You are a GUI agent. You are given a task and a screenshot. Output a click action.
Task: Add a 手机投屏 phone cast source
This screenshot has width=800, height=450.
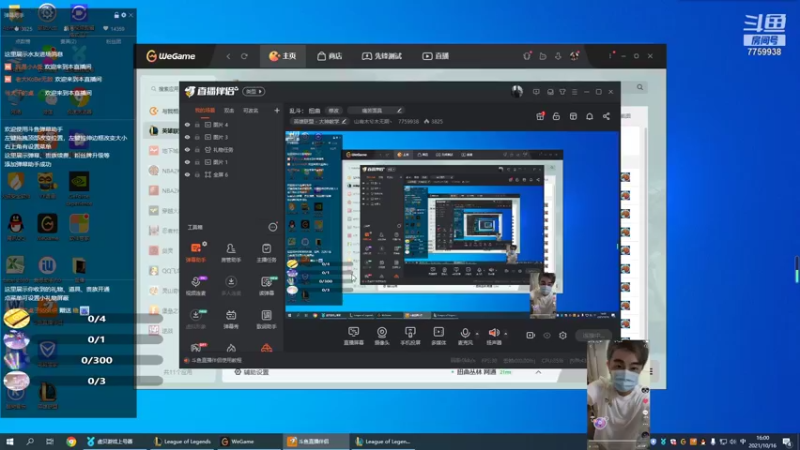point(410,336)
